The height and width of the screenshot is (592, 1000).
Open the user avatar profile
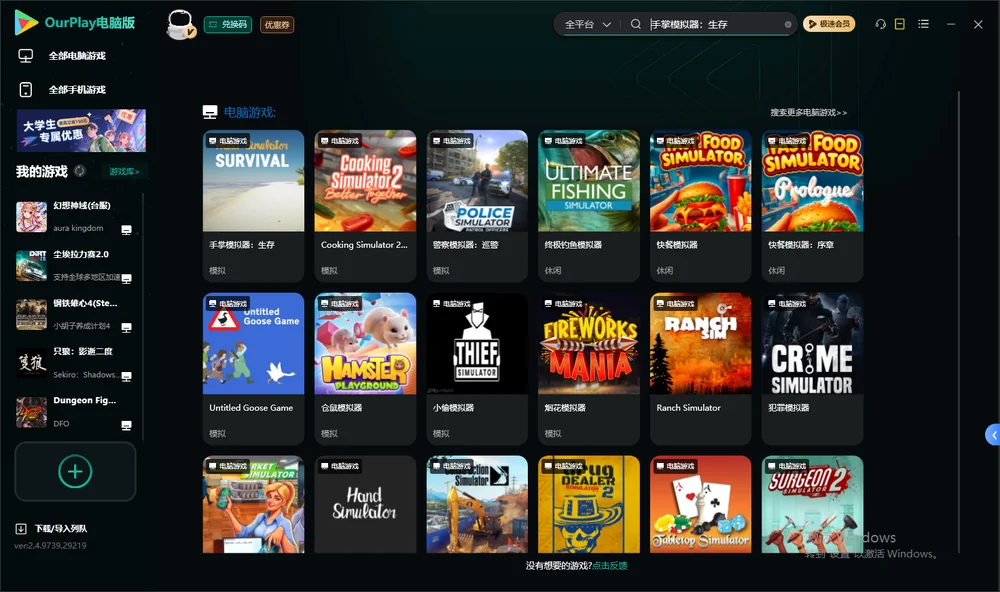180,24
